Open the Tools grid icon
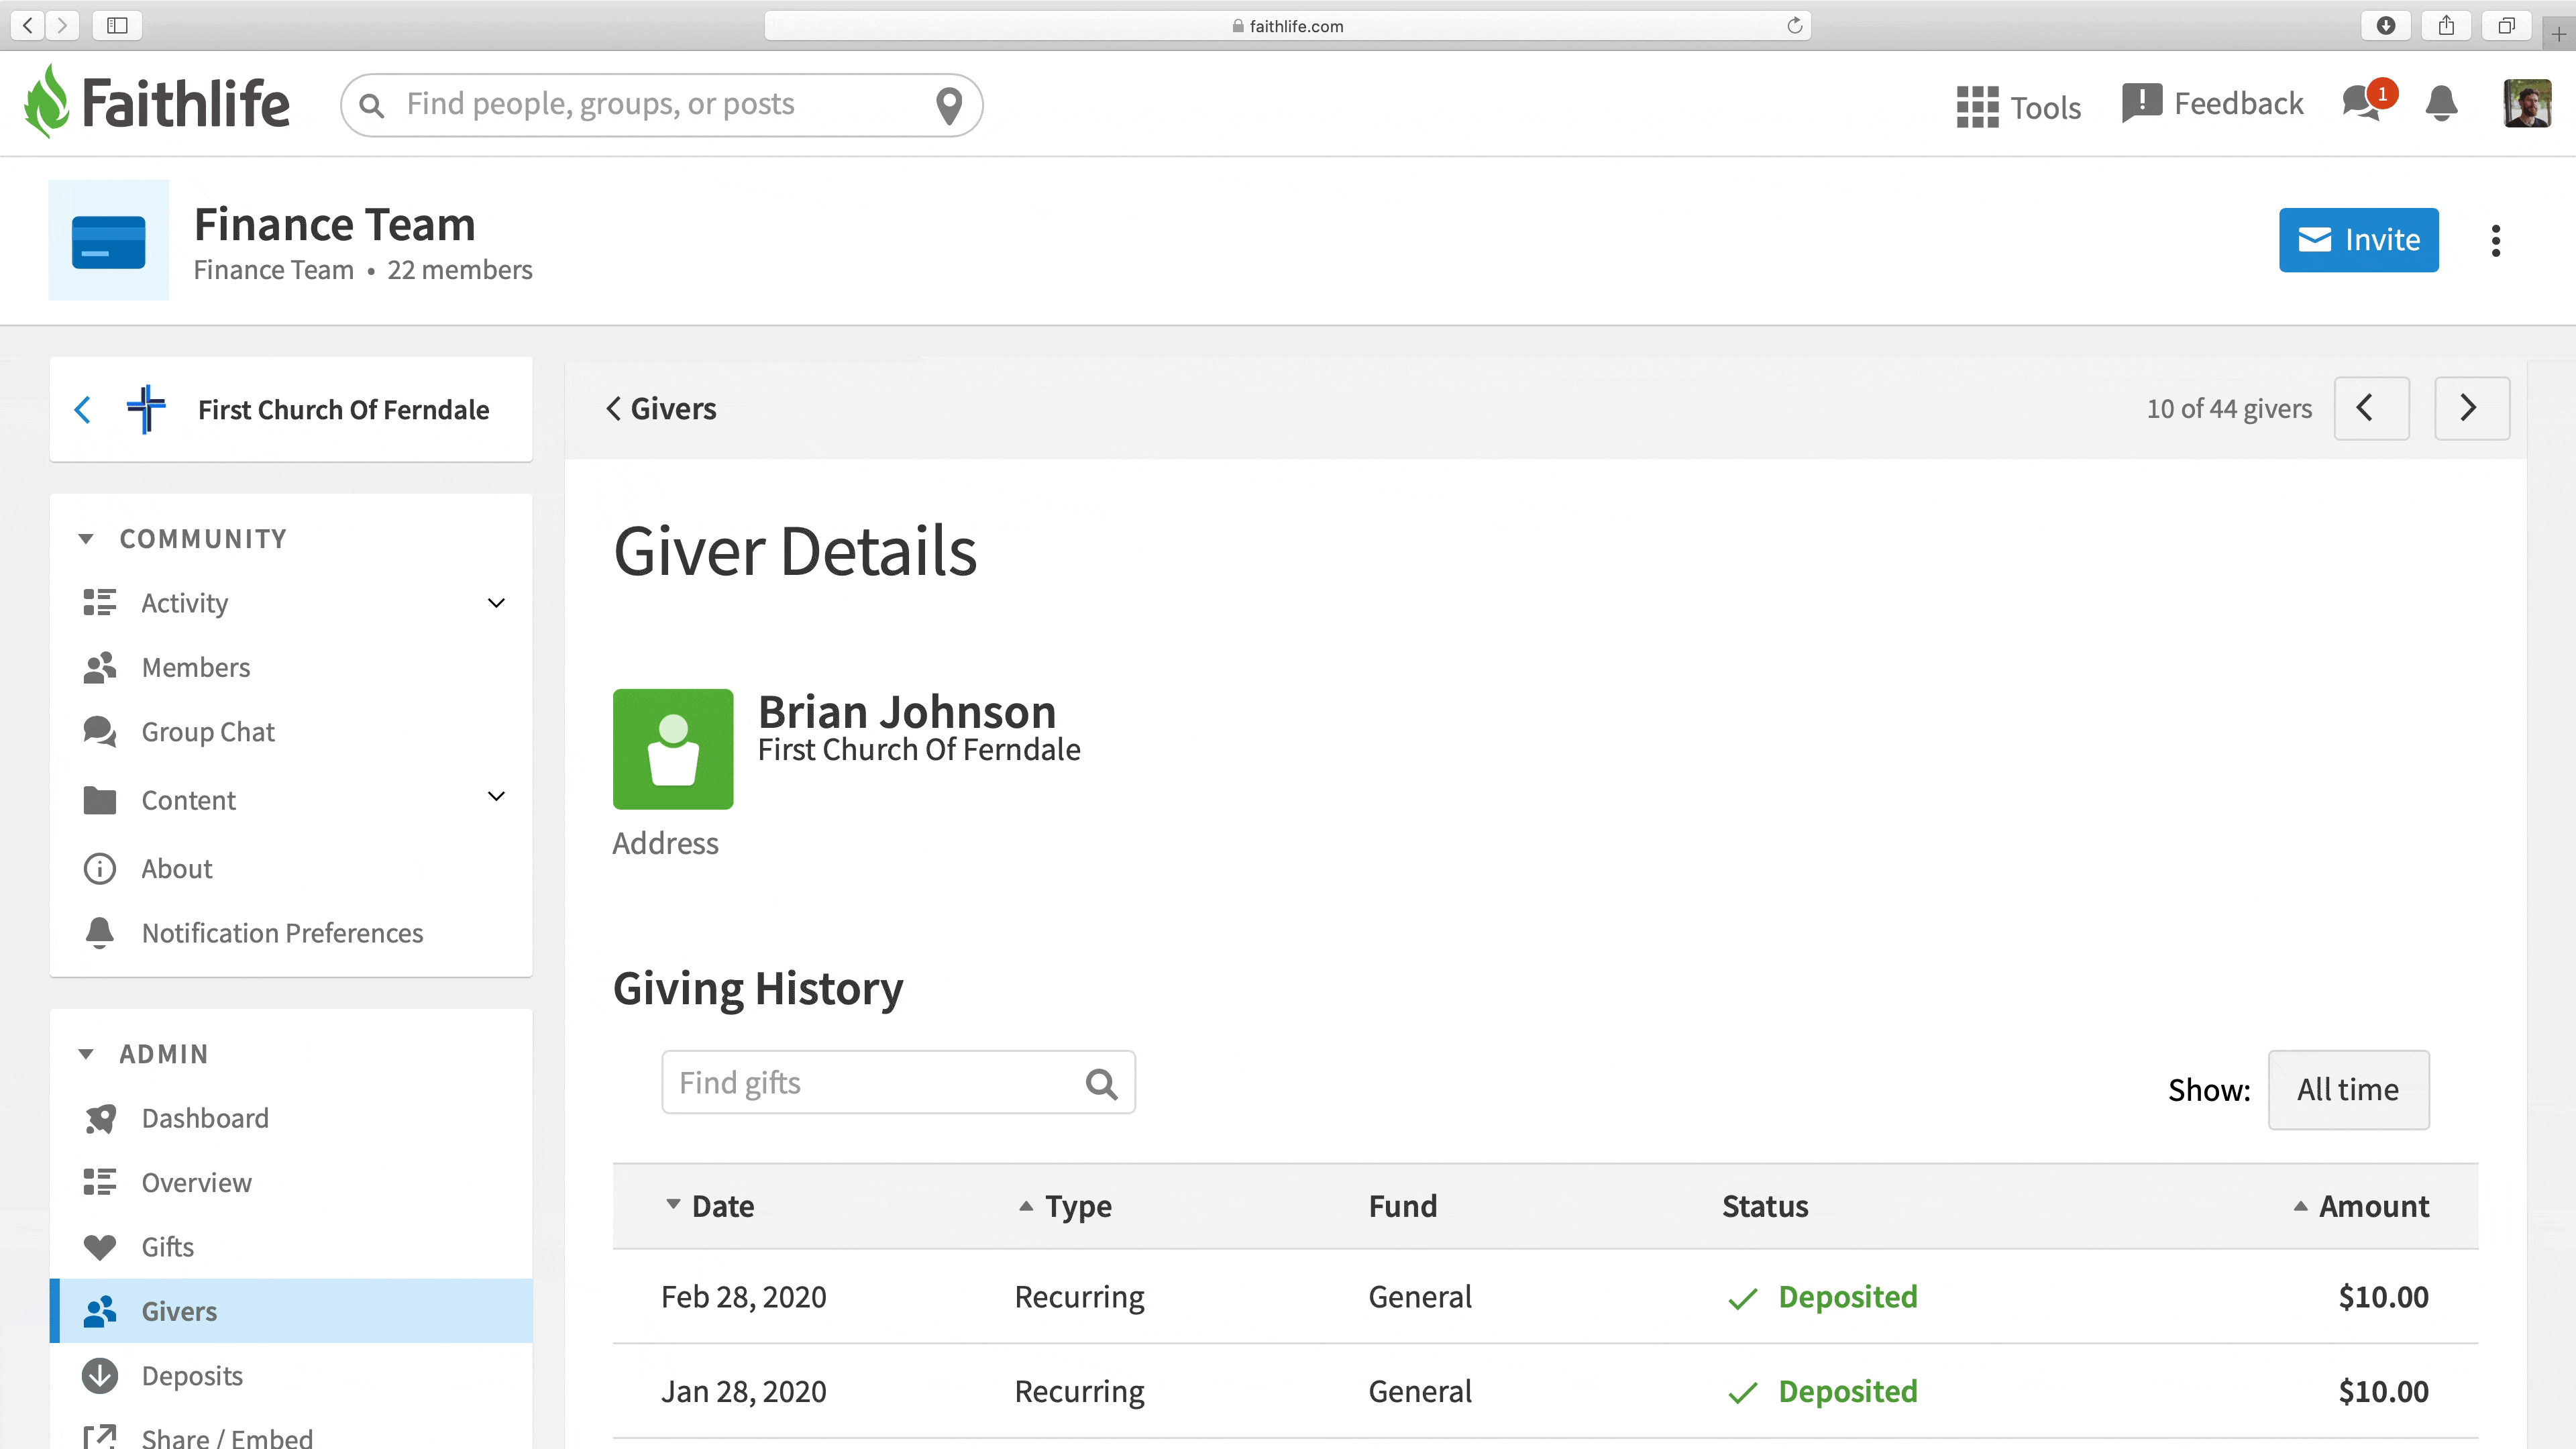This screenshot has height=1449, width=2576. pos(1977,106)
